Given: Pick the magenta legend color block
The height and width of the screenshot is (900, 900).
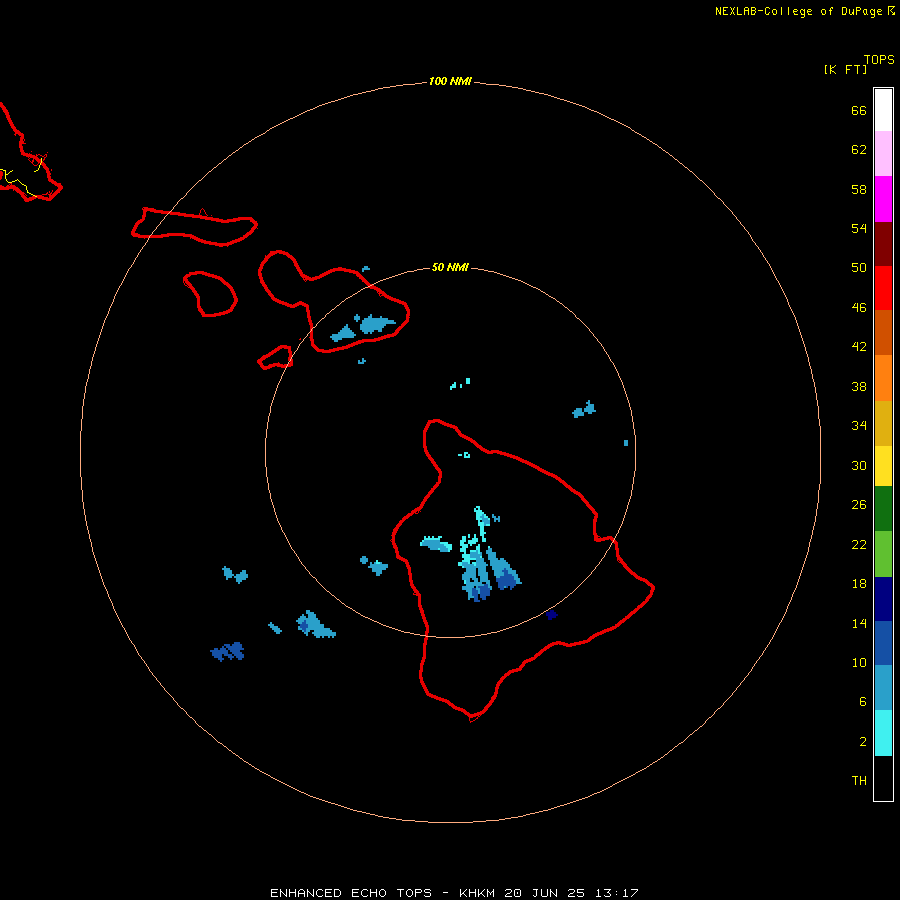Looking at the screenshot, I should (x=883, y=199).
